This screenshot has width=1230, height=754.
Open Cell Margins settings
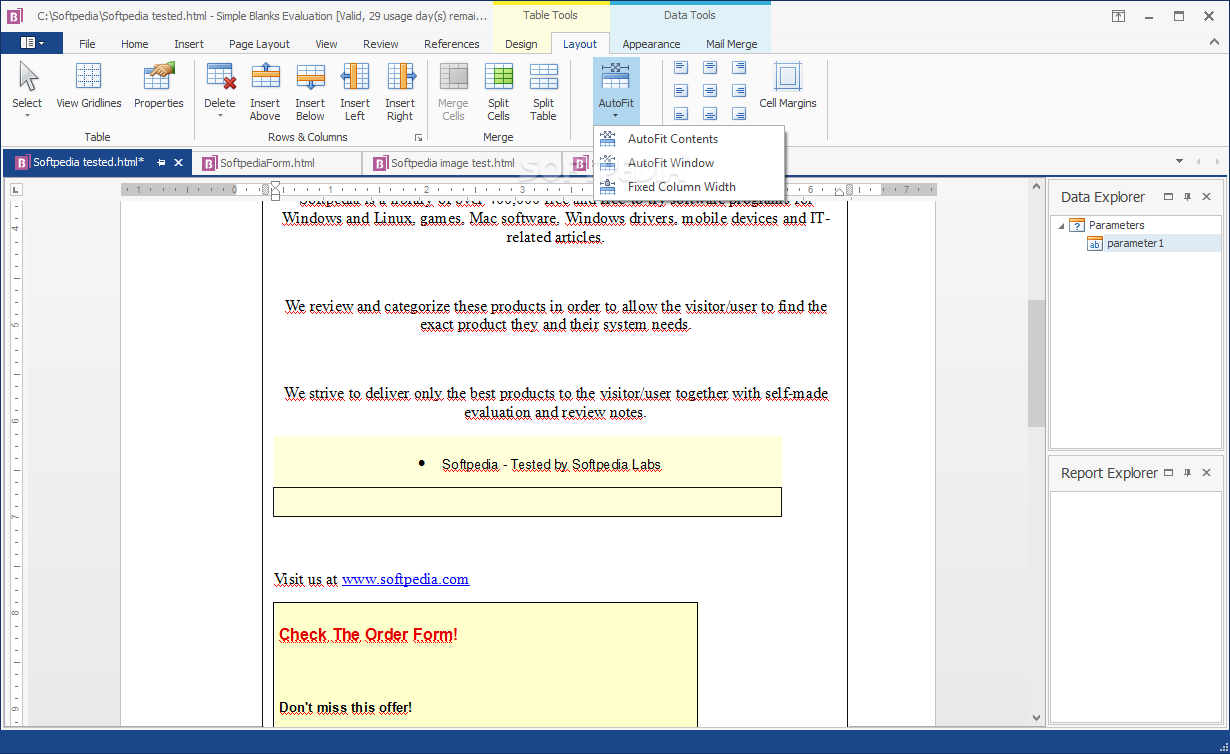(788, 86)
